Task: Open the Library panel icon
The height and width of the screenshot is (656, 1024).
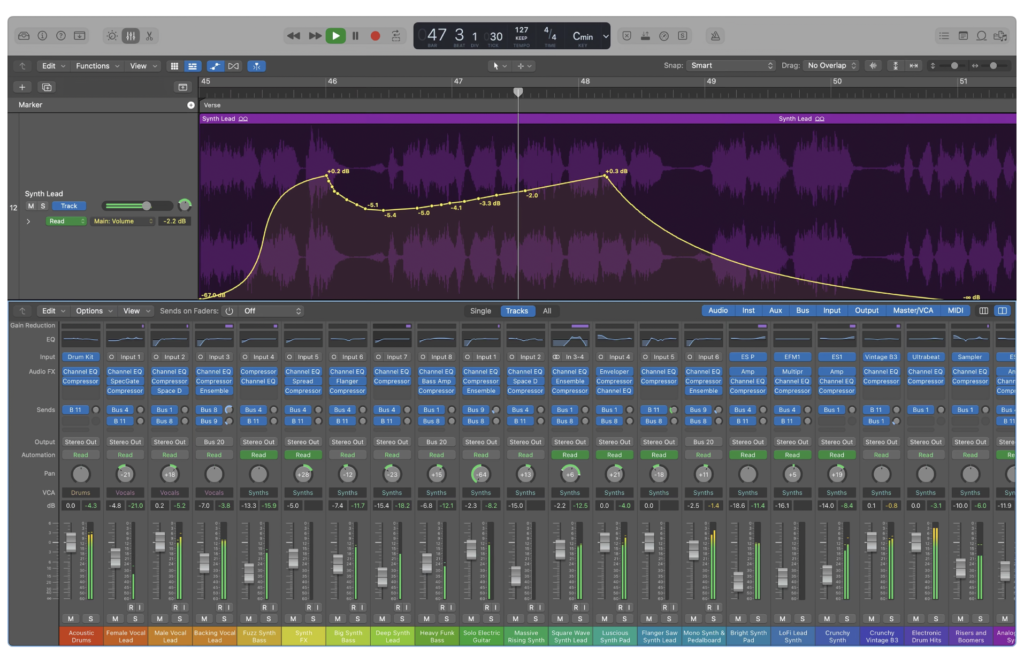Action: [x=24, y=36]
